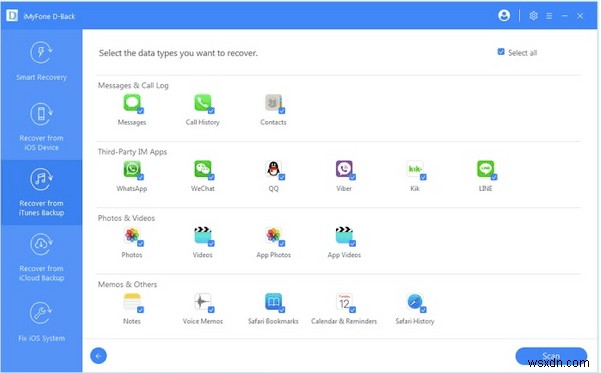Select the Safari Bookmarks book icon
Viewport: 601px width, 373px height.
pyautogui.click(x=273, y=302)
